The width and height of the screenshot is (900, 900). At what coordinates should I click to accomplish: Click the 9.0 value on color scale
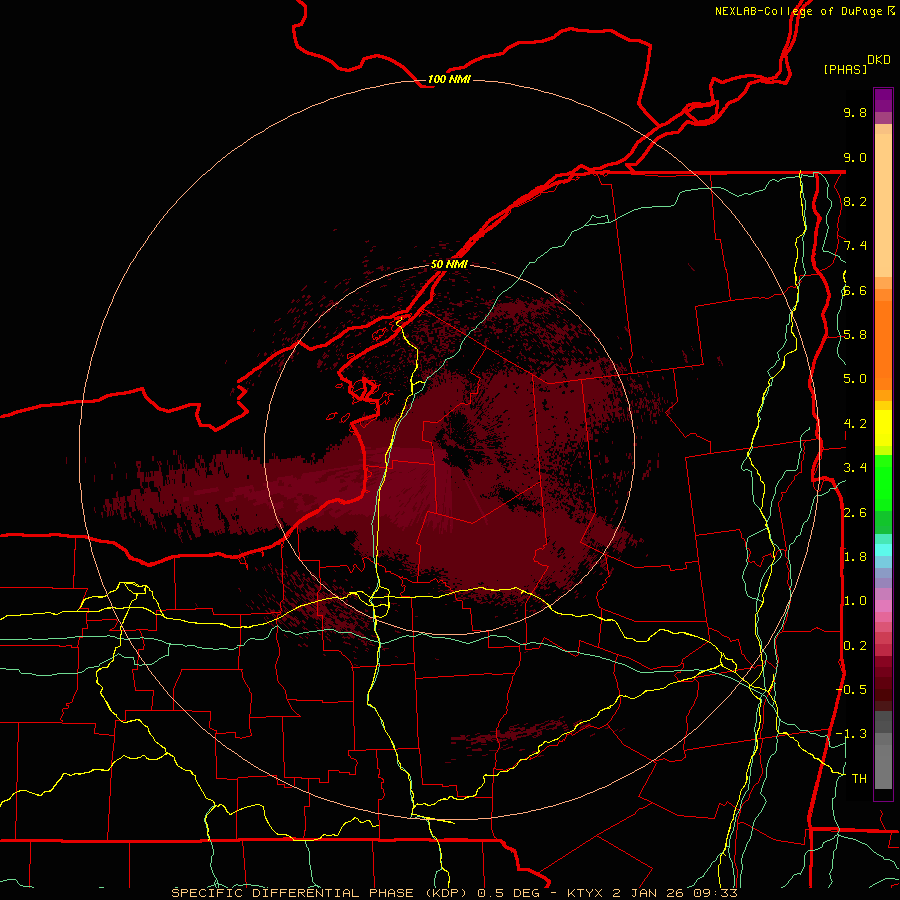(855, 157)
